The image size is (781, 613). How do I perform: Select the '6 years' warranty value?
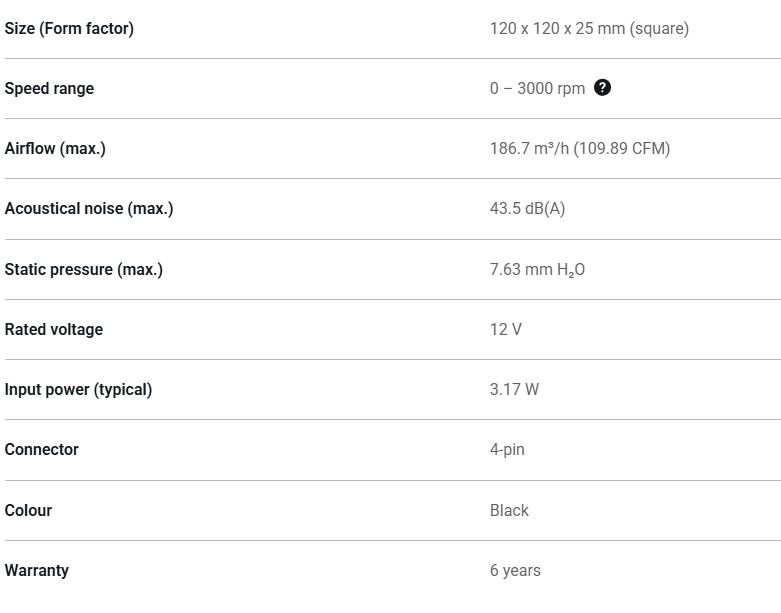(515, 571)
